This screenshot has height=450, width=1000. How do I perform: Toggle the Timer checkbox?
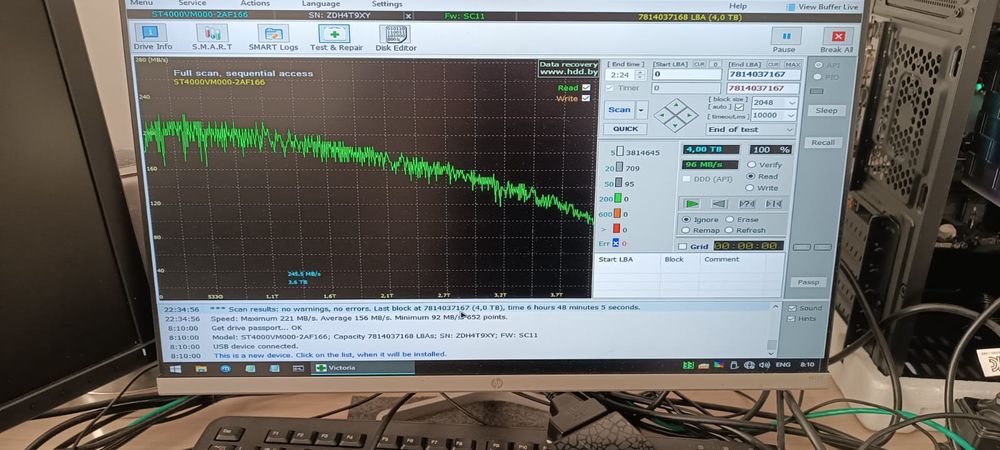pos(609,88)
